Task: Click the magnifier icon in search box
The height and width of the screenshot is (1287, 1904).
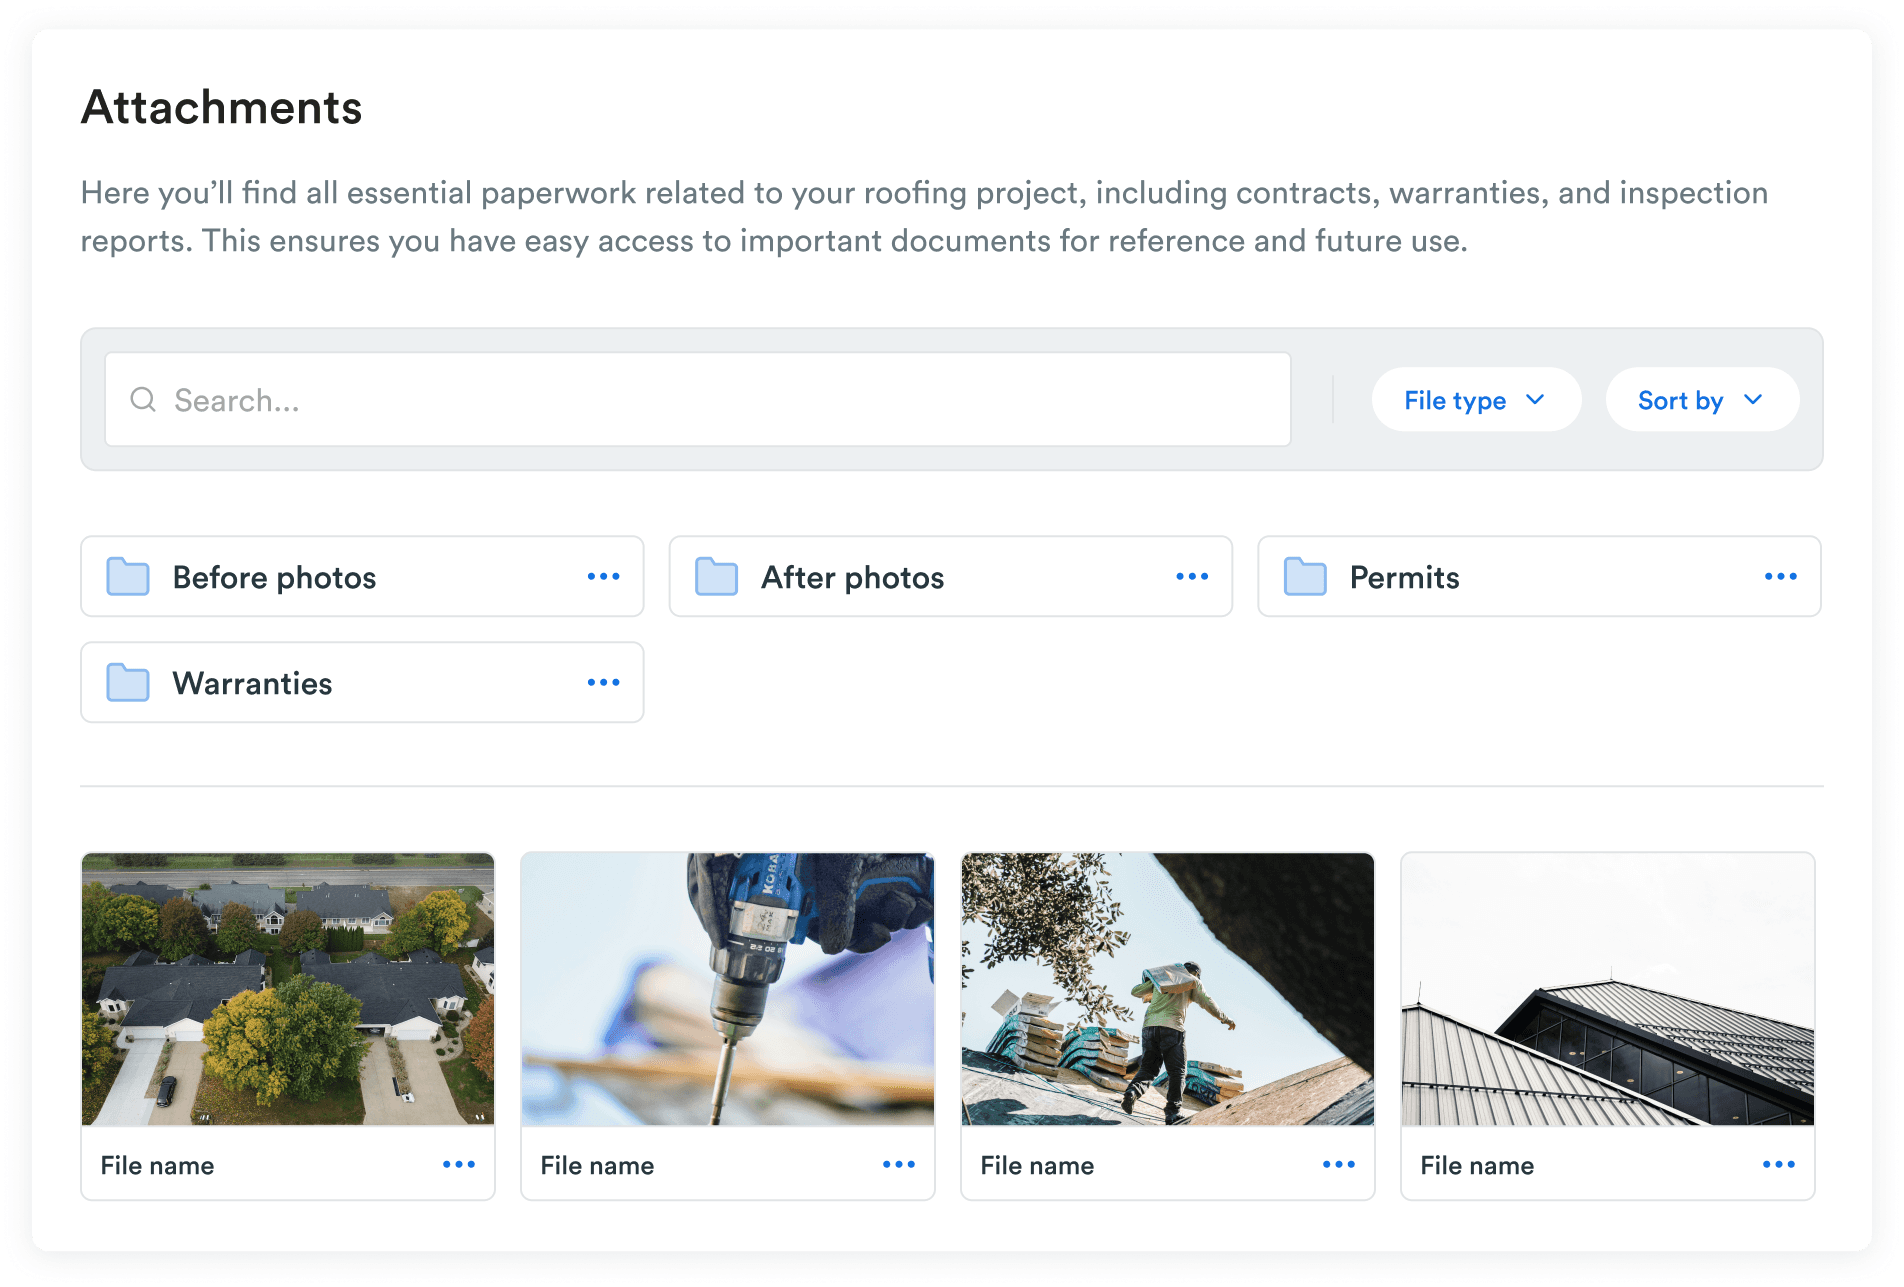Action: pos(143,400)
